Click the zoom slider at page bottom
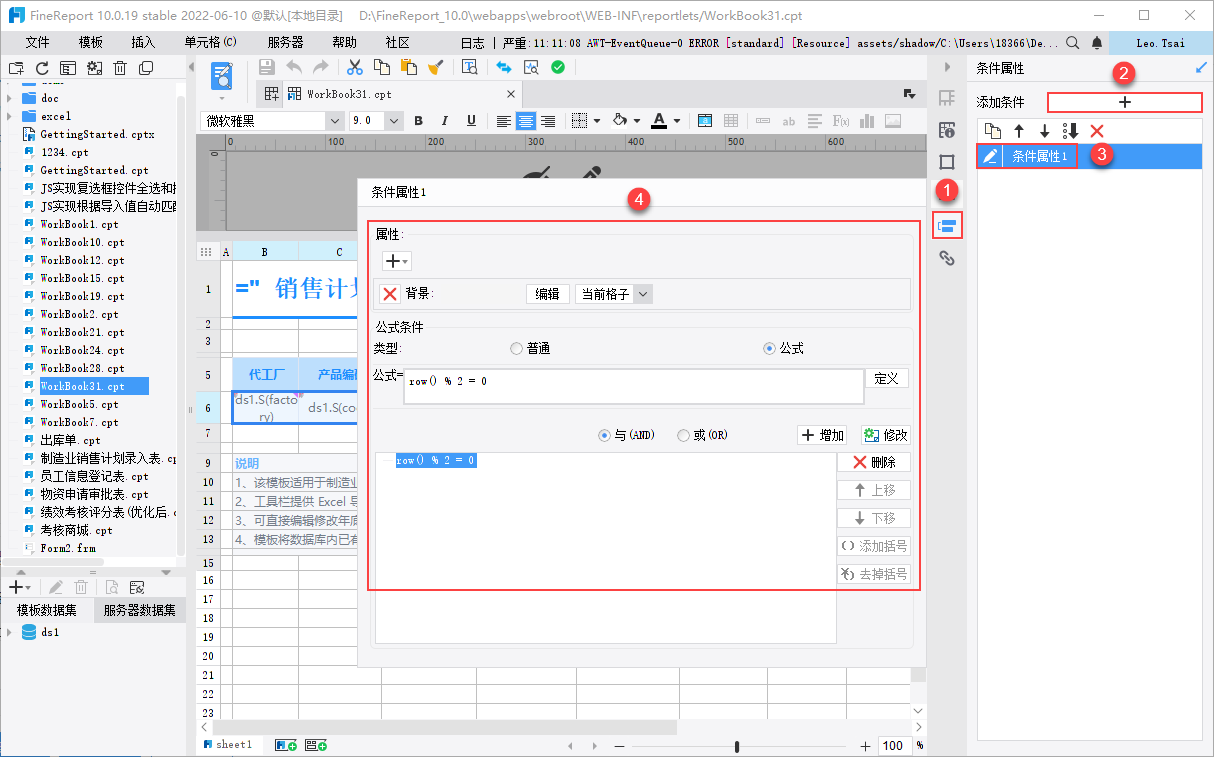Viewport: 1214px width, 757px height. 737,746
